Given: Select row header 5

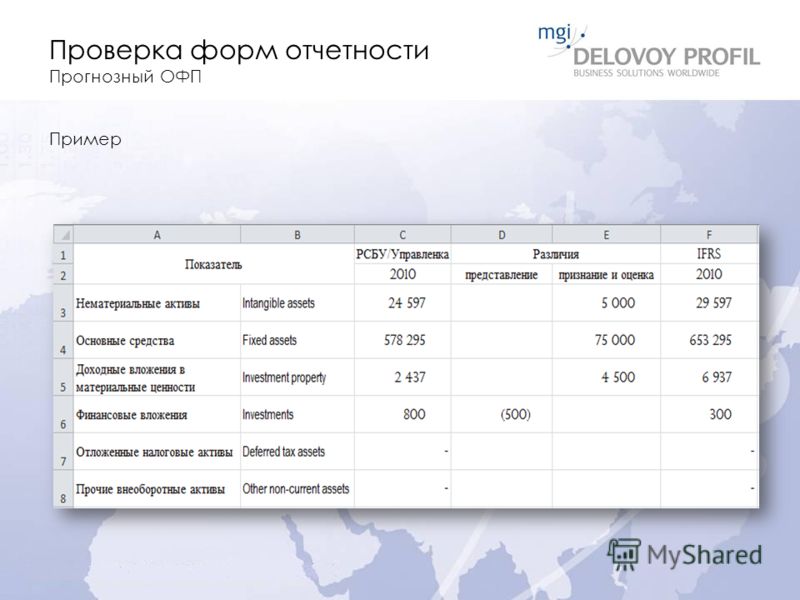Looking at the screenshot, I should [x=63, y=378].
